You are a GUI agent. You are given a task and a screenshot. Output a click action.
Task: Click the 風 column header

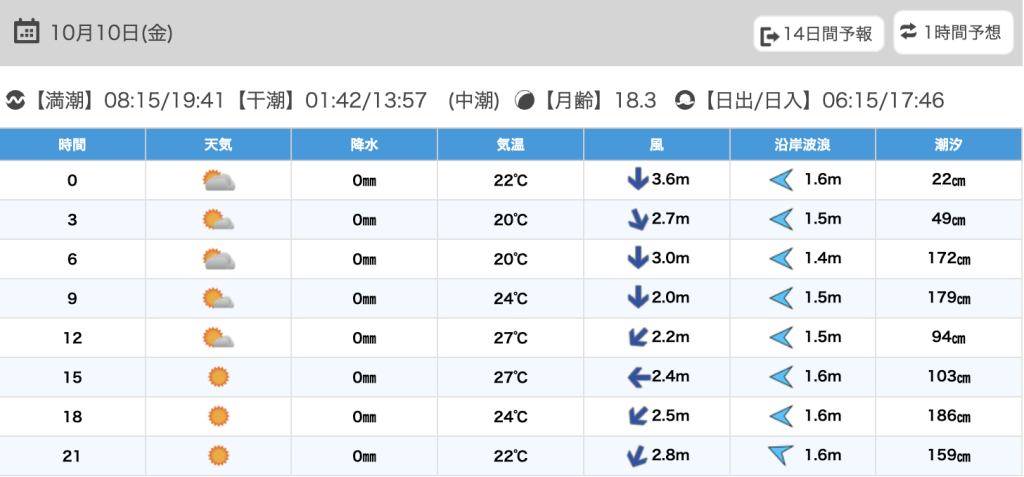(x=657, y=145)
